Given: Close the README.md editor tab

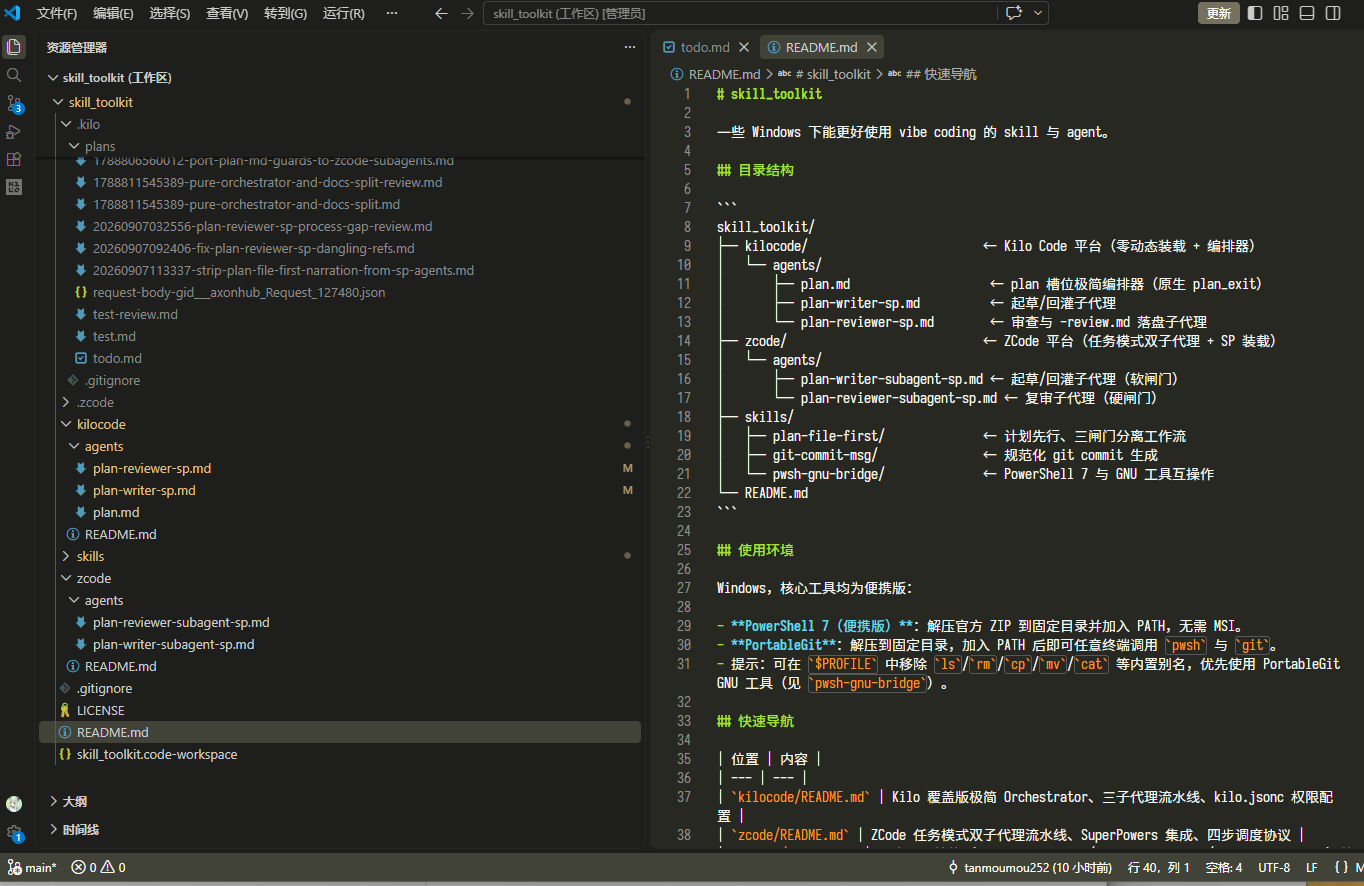Looking at the screenshot, I should (872, 47).
